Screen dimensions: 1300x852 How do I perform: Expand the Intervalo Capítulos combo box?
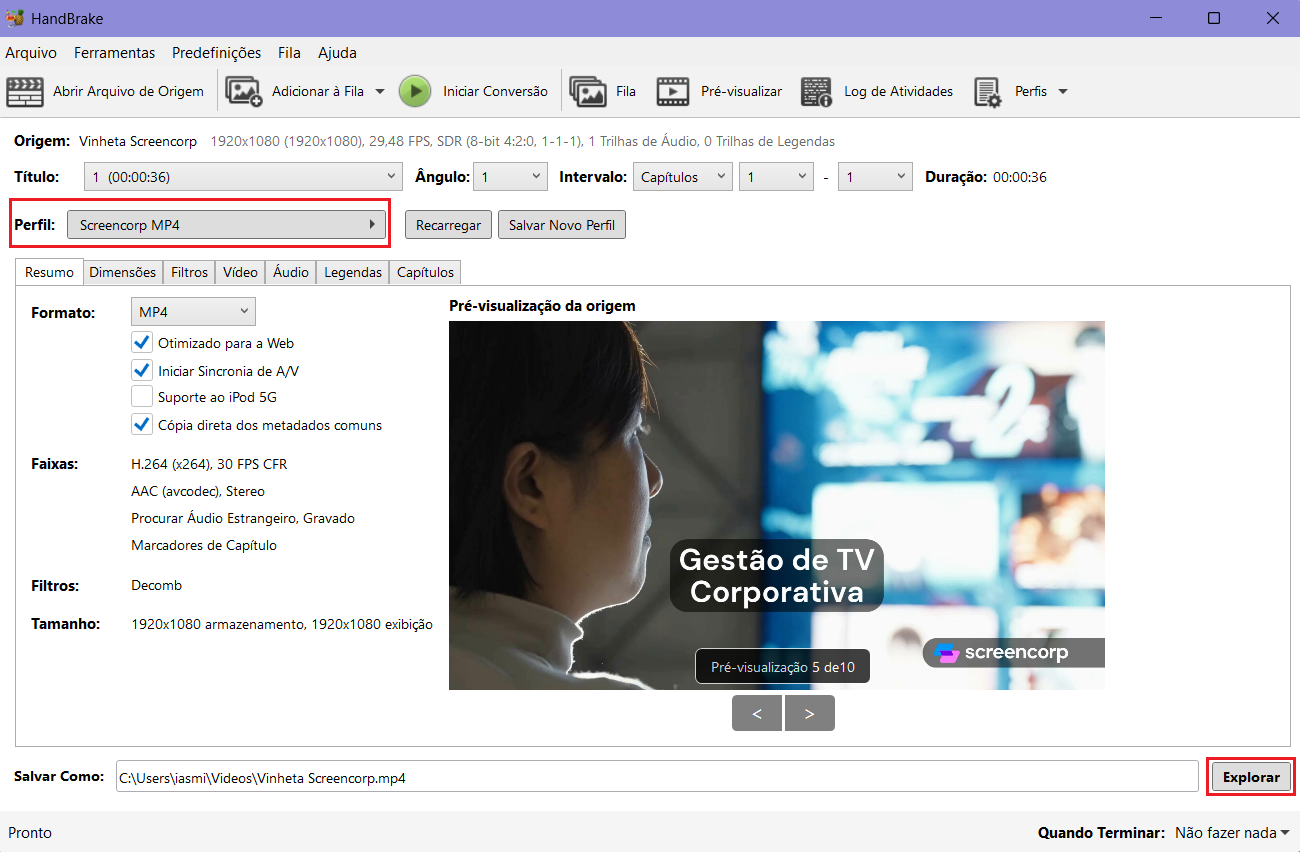(x=683, y=177)
